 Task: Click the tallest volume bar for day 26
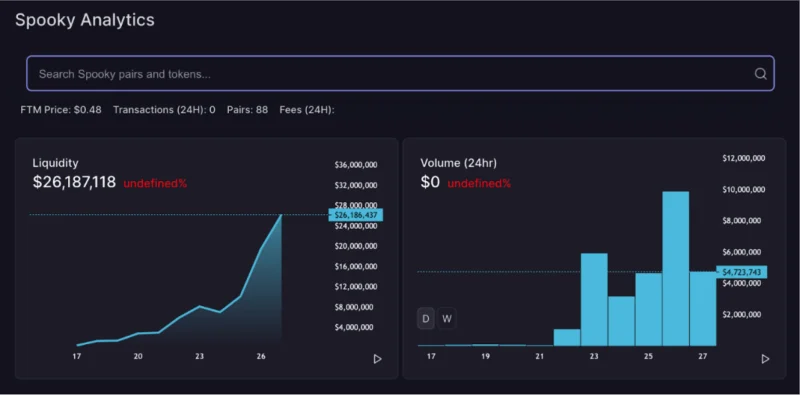(676, 269)
